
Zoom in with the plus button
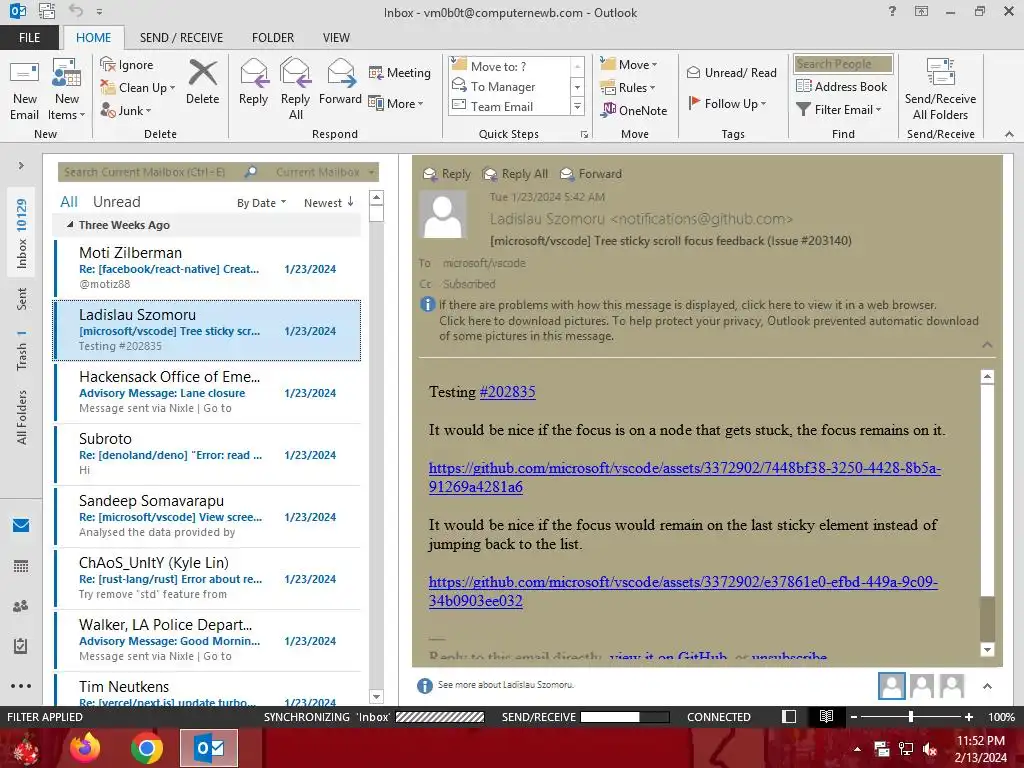click(x=969, y=716)
